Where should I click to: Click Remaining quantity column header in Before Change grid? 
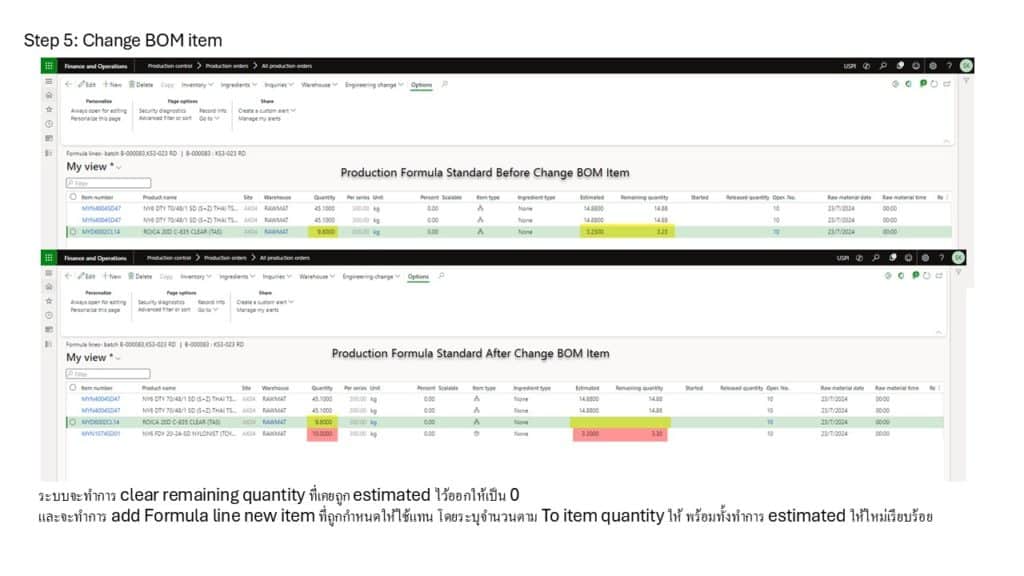tap(644, 197)
